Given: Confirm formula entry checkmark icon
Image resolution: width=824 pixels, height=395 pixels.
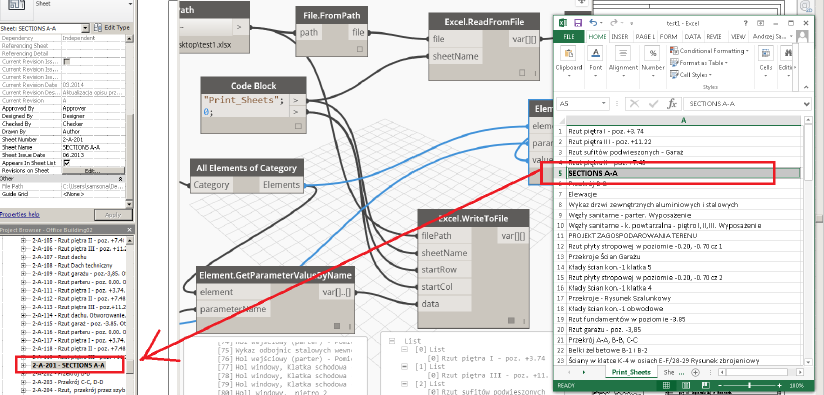Looking at the screenshot, I should pyautogui.click(x=653, y=103).
